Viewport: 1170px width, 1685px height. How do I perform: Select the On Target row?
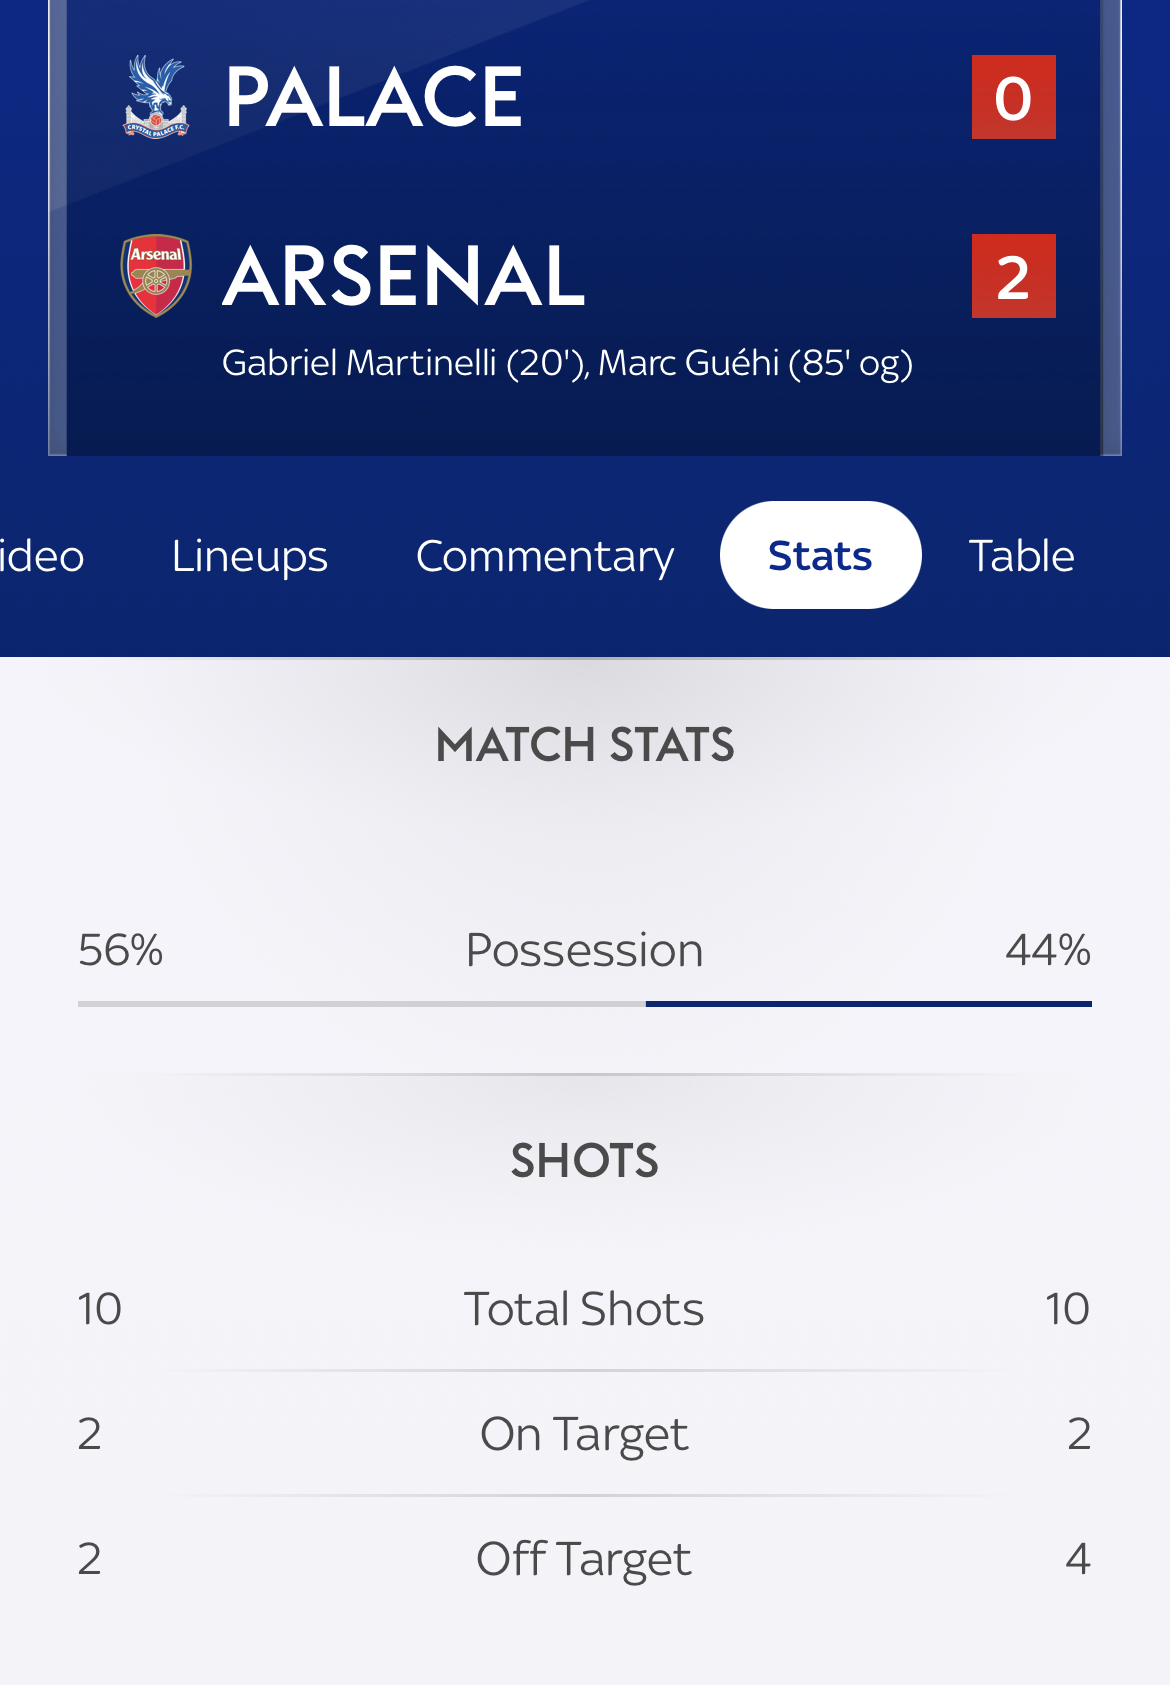coord(585,1434)
